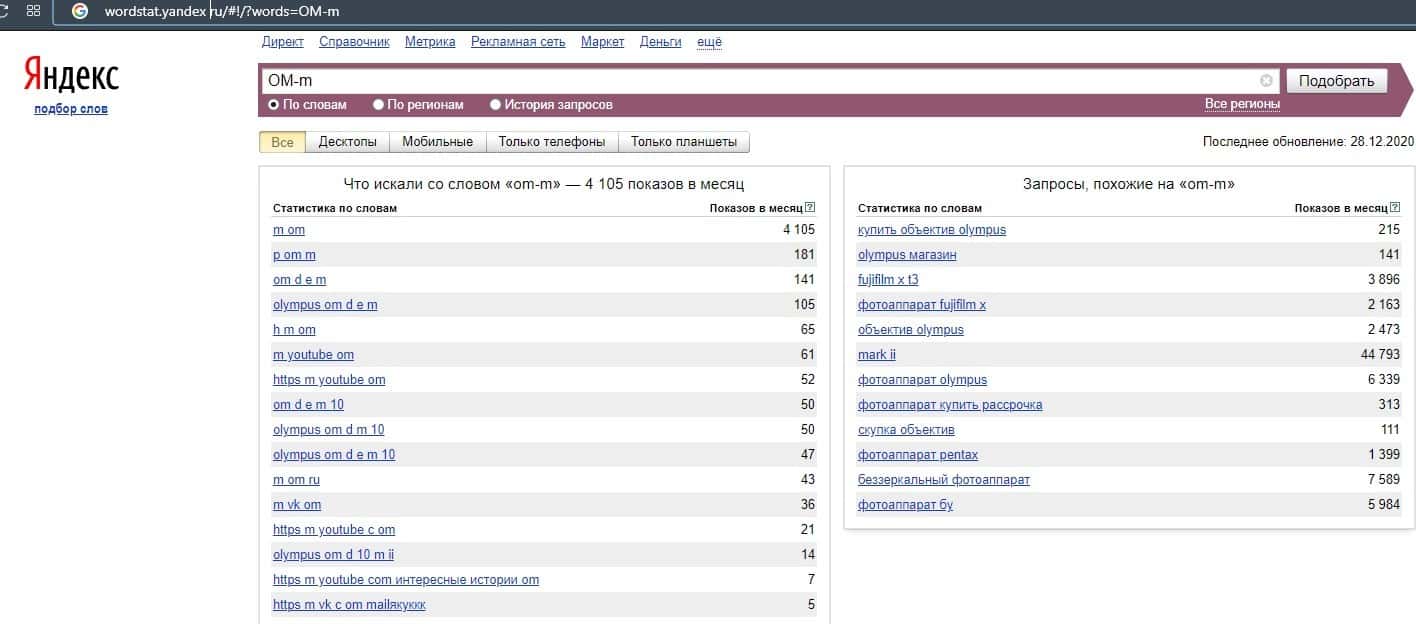
Task: Click the 'подбор слов' link under logo
Action: [71, 109]
